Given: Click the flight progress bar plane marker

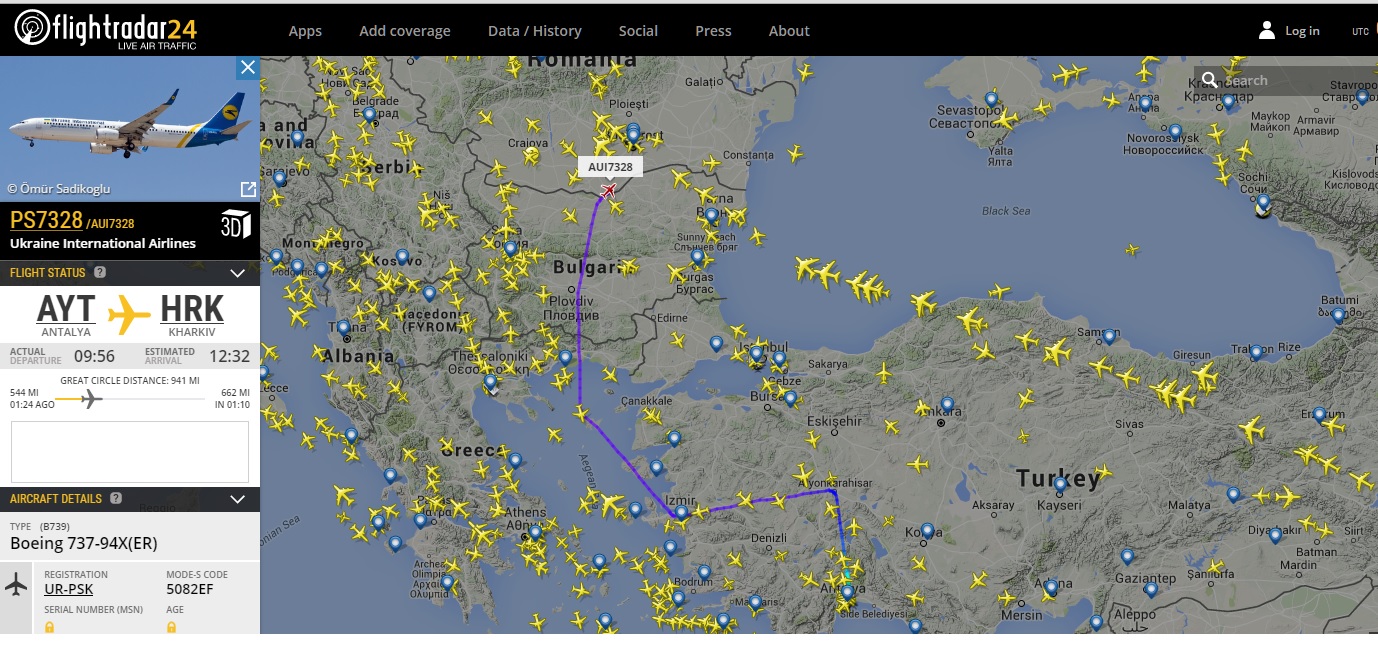Looking at the screenshot, I should coord(91,399).
